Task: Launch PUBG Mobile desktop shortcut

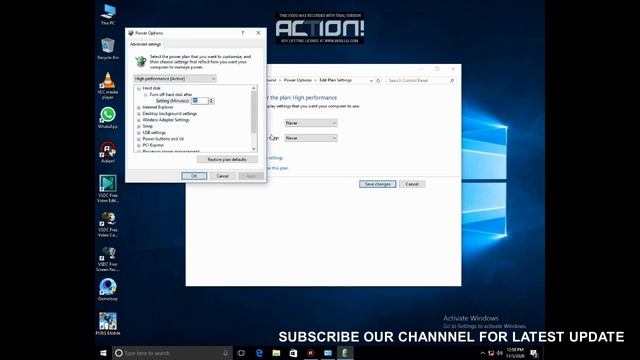Action: click(x=108, y=324)
